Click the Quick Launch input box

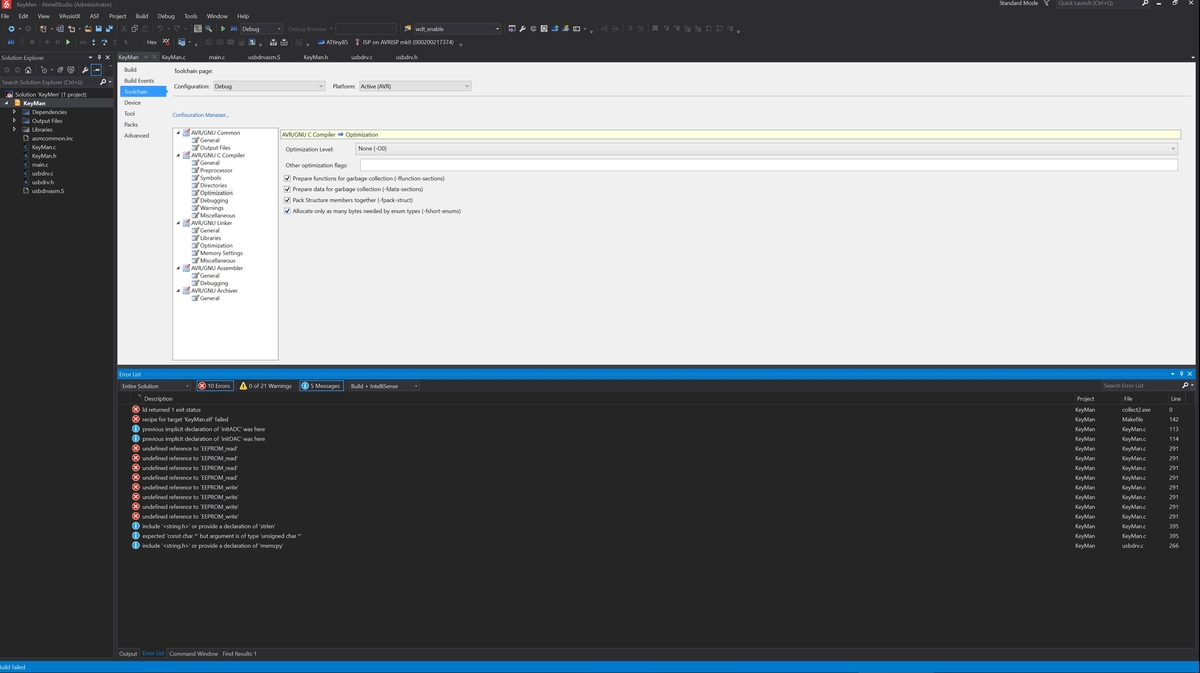pyautogui.click(x=1097, y=3)
